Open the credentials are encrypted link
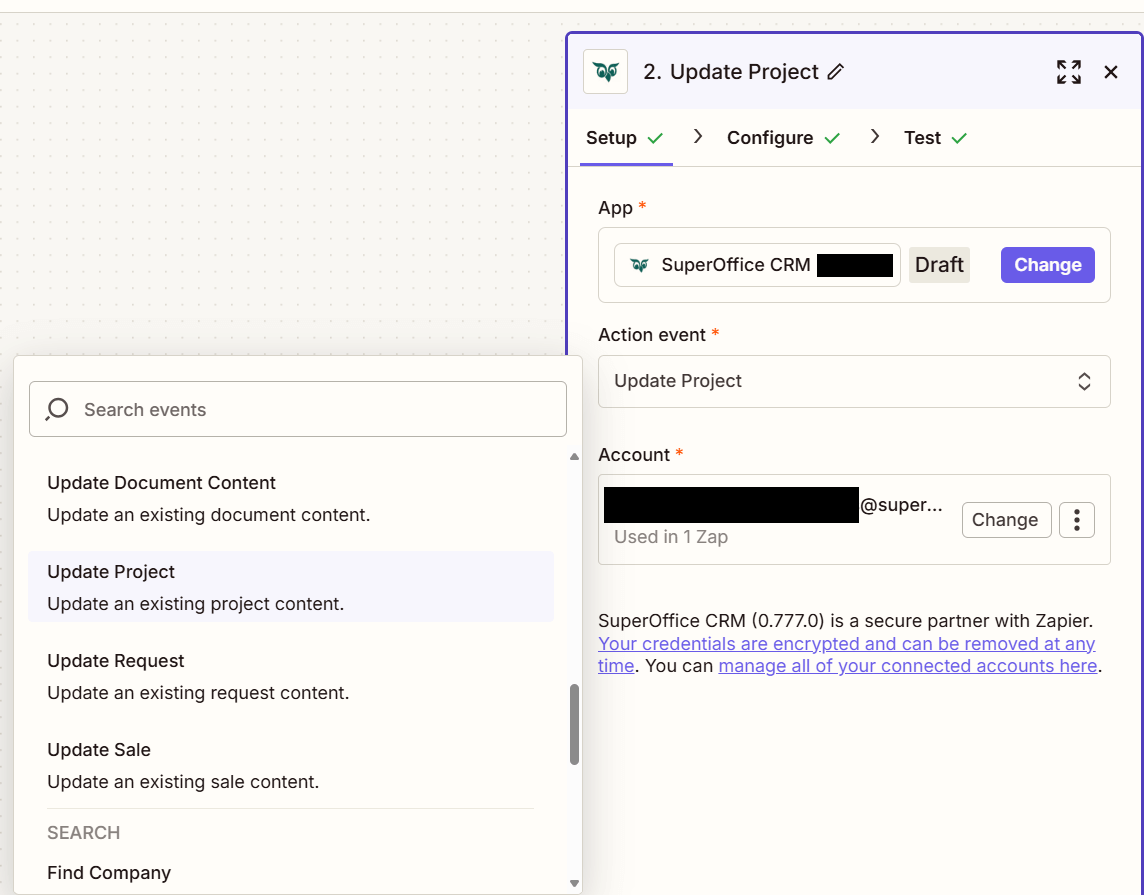The height and width of the screenshot is (895, 1144). coord(846,654)
